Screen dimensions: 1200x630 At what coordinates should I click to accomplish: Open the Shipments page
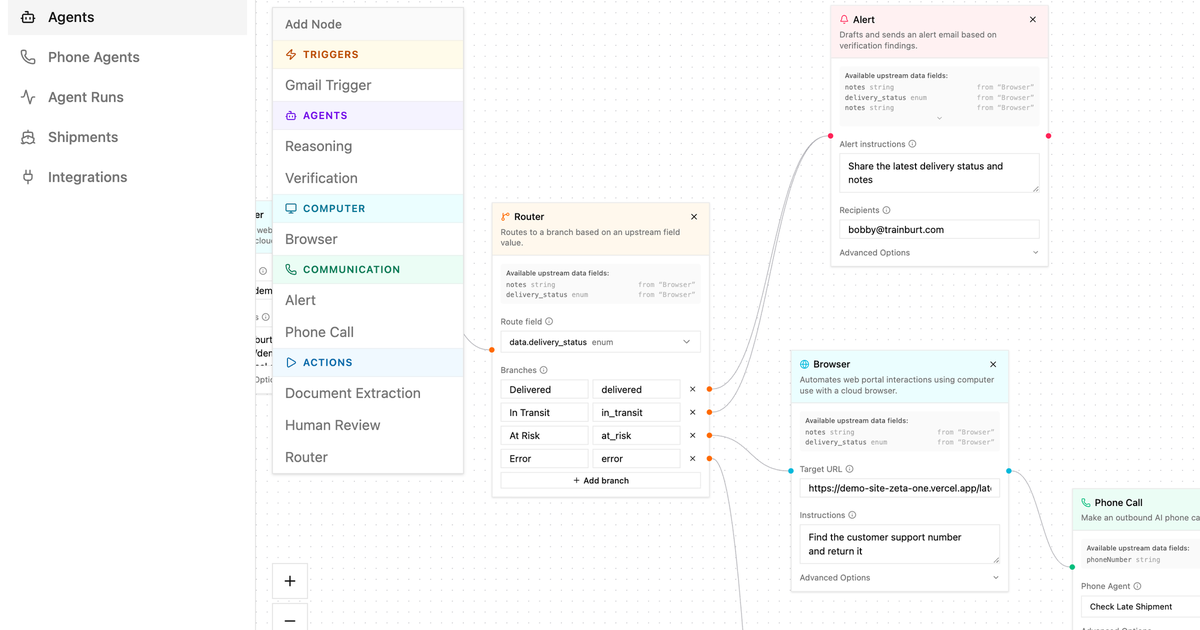(127, 137)
